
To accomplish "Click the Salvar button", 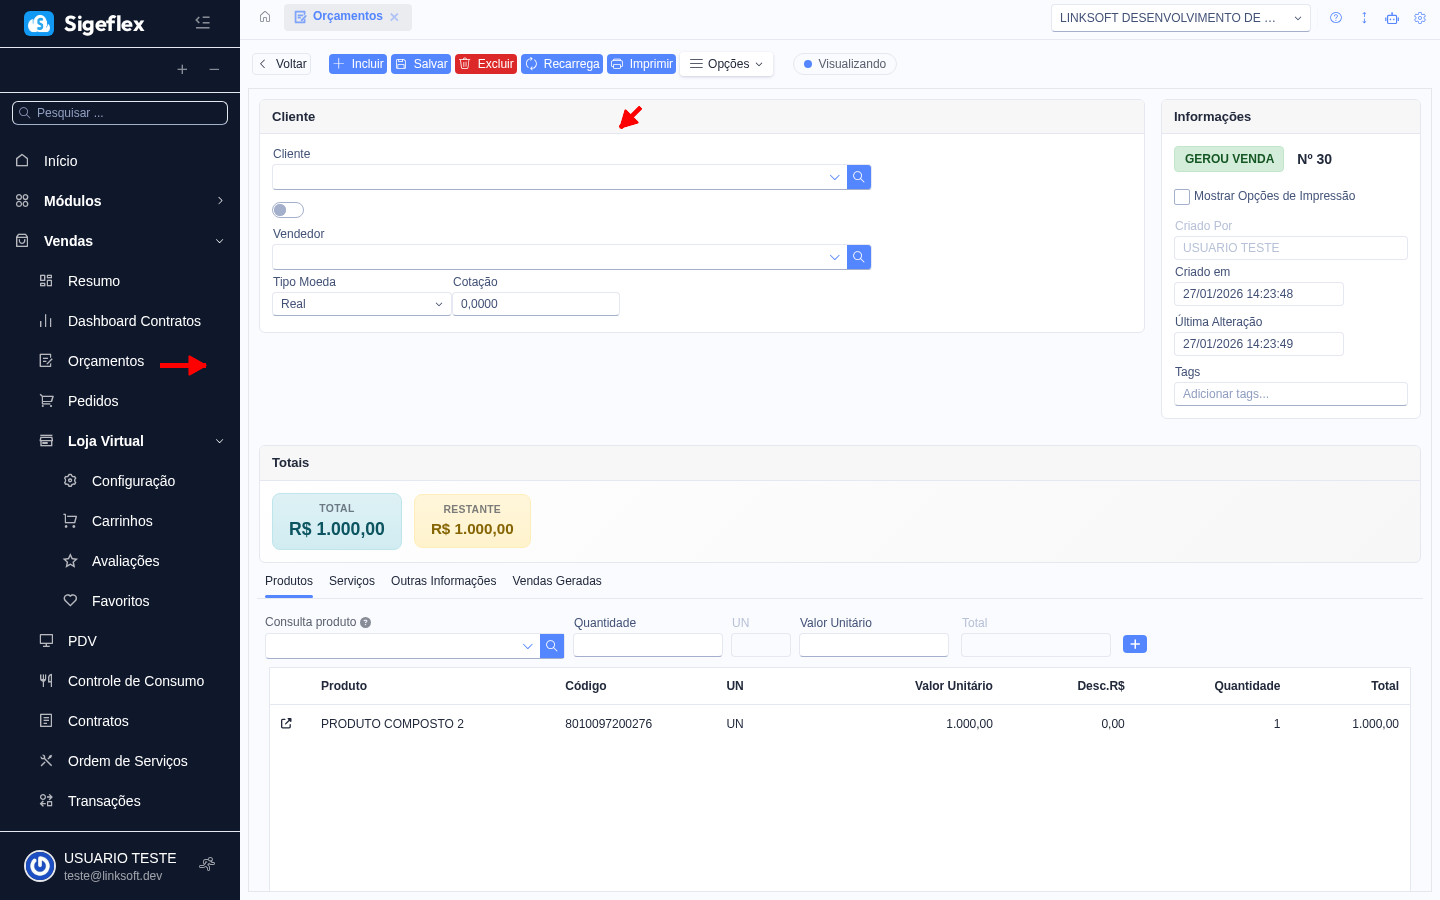I will tap(421, 64).
